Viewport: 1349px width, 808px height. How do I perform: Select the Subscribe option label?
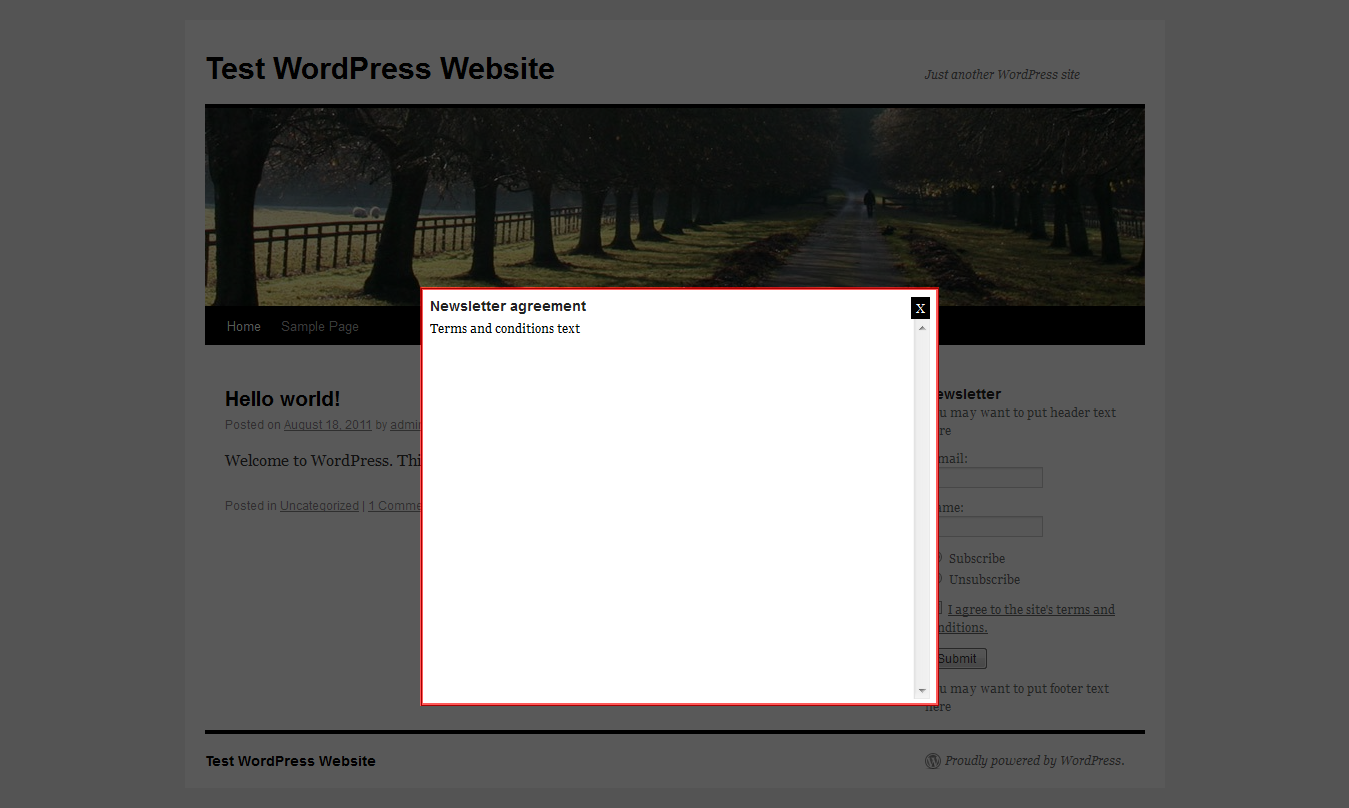pos(977,559)
